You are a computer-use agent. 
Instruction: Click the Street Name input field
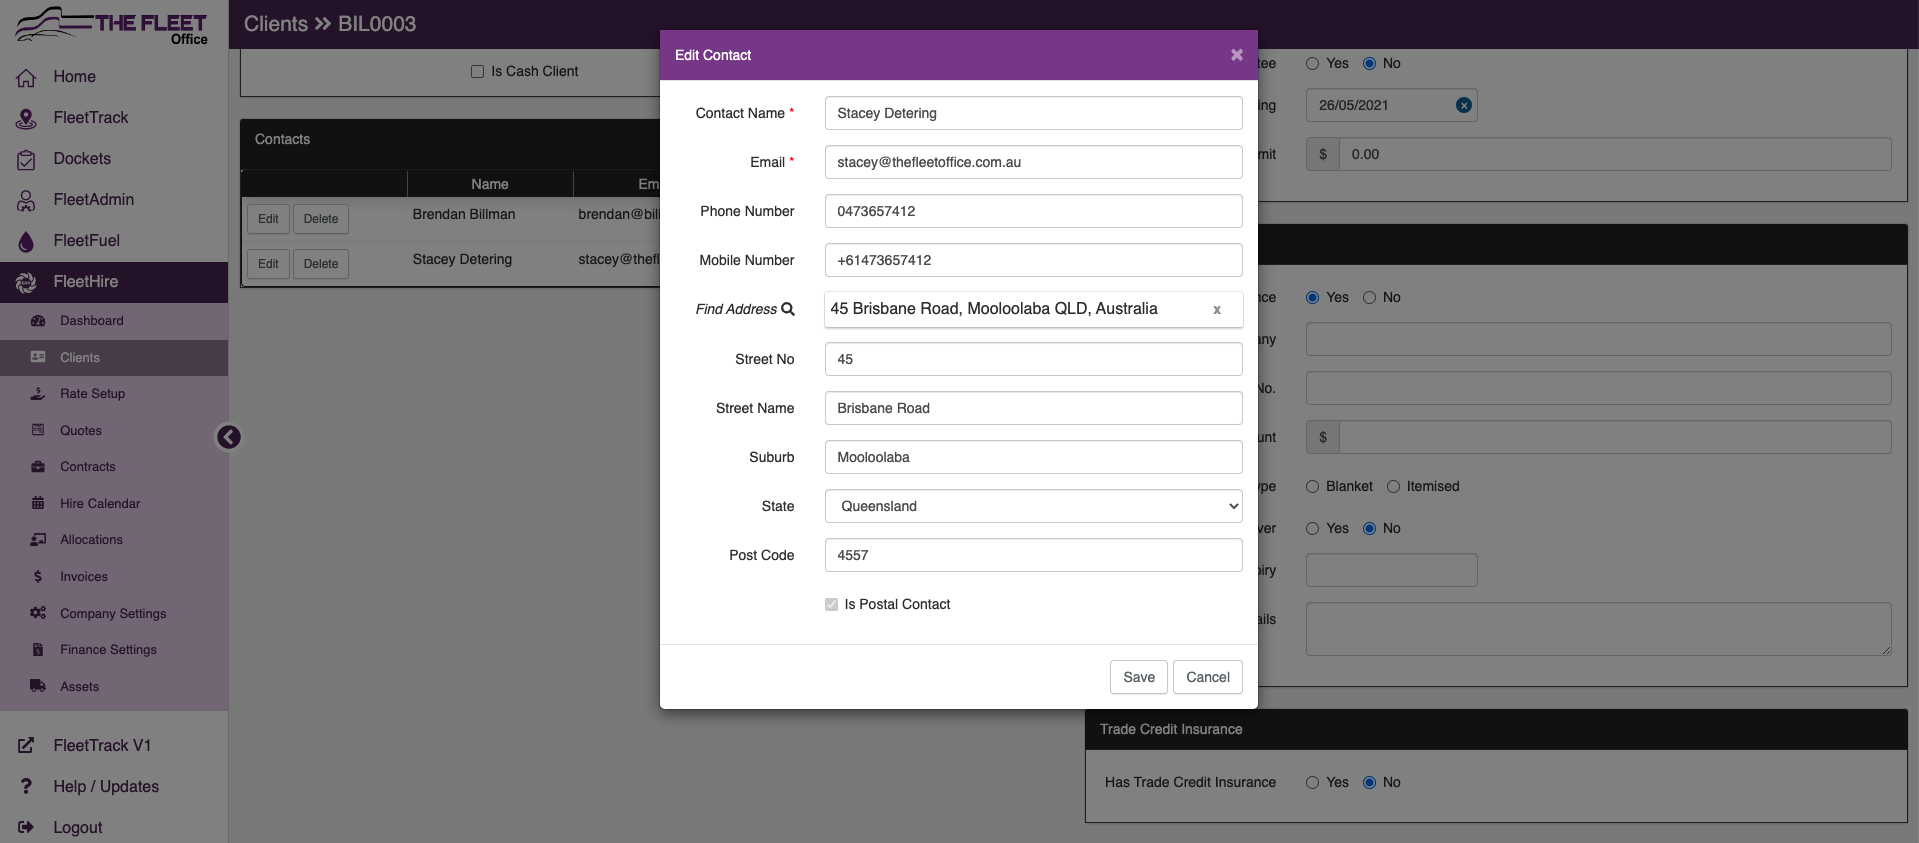point(1033,408)
